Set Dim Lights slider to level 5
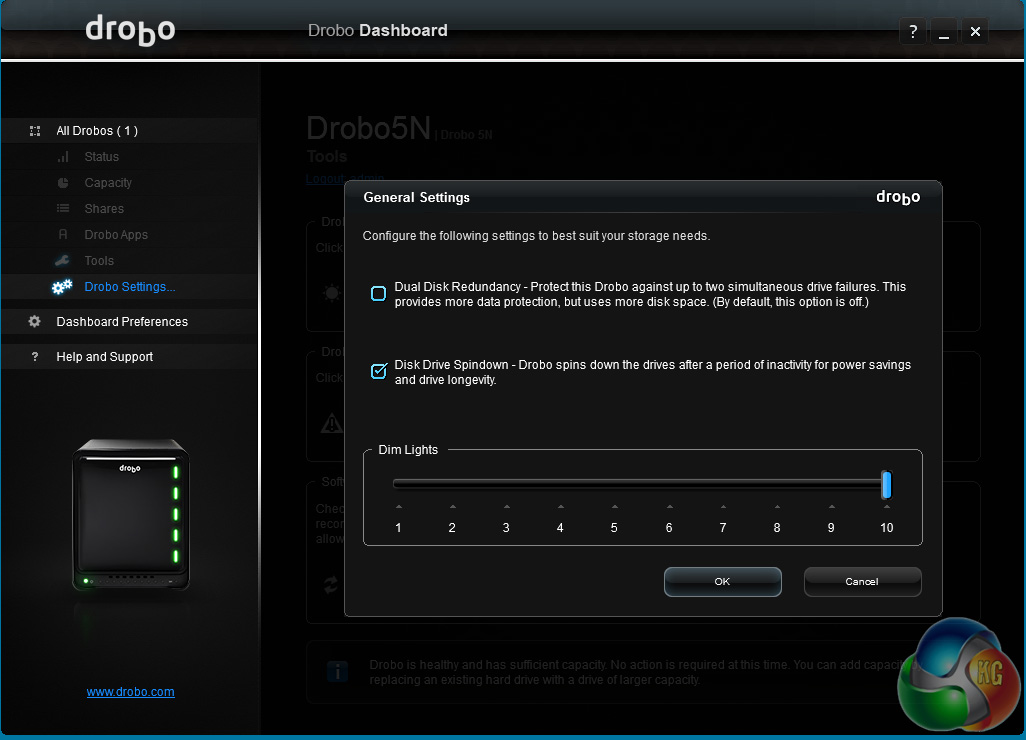Screen dimensions: 1026x740 pyautogui.click(x=614, y=485)
